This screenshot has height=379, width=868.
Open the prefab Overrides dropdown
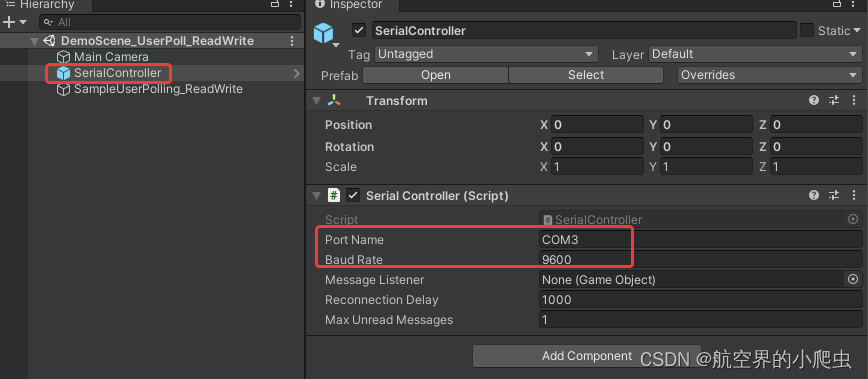pyautogui.click(x=769, y=75)
